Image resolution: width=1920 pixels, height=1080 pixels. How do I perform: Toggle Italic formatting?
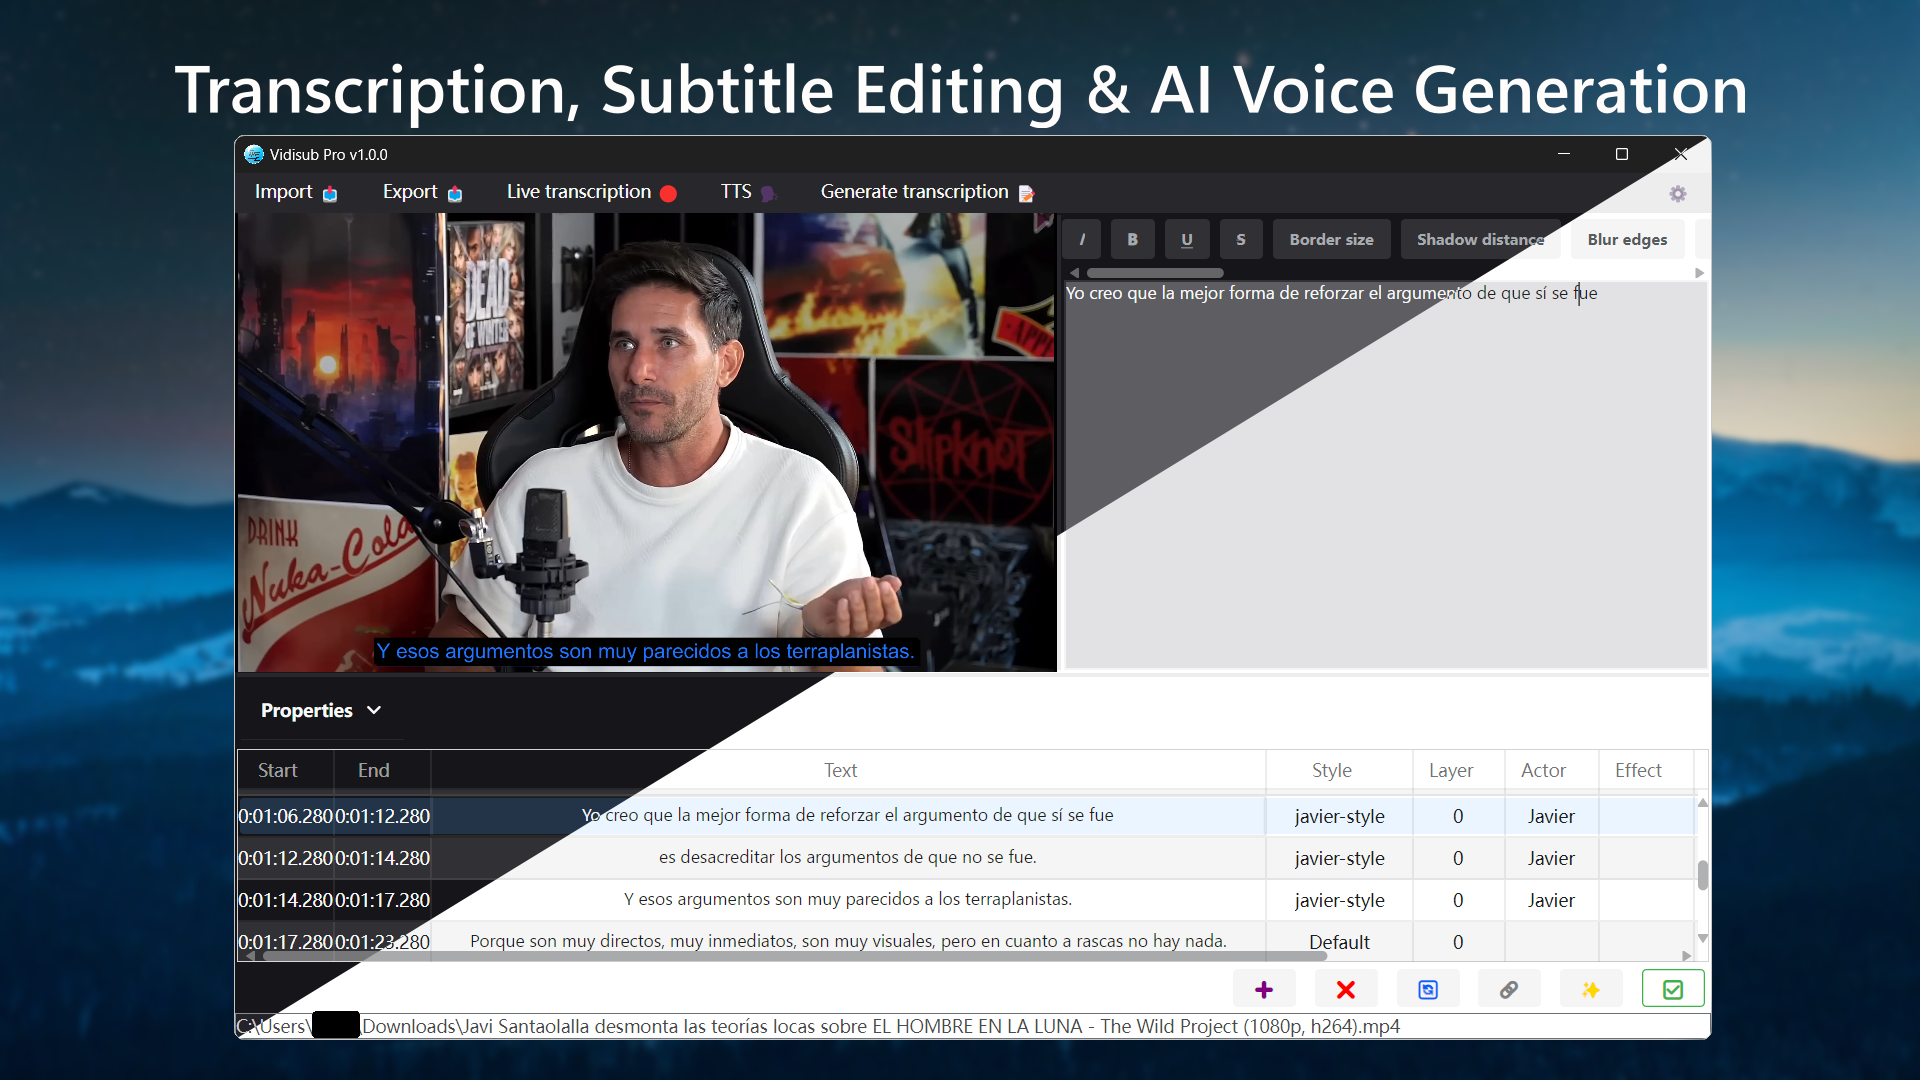coord(1083,239)
